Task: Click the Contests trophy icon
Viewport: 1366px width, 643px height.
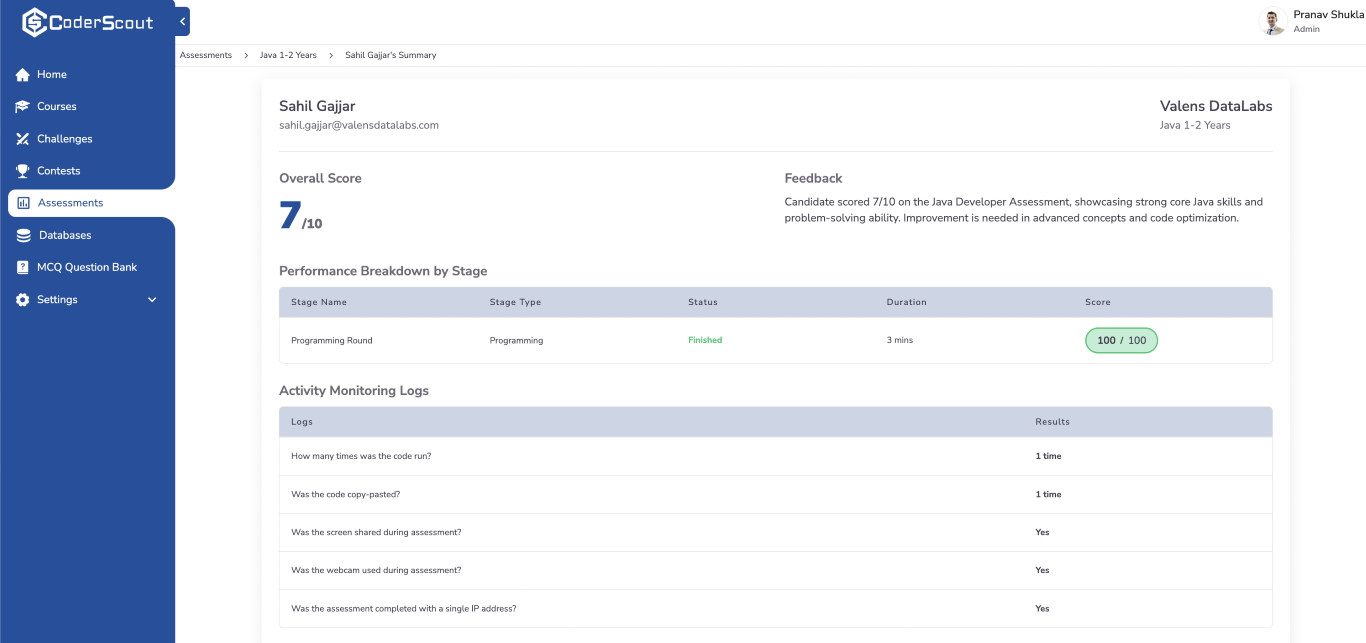Action: (23, 171)
